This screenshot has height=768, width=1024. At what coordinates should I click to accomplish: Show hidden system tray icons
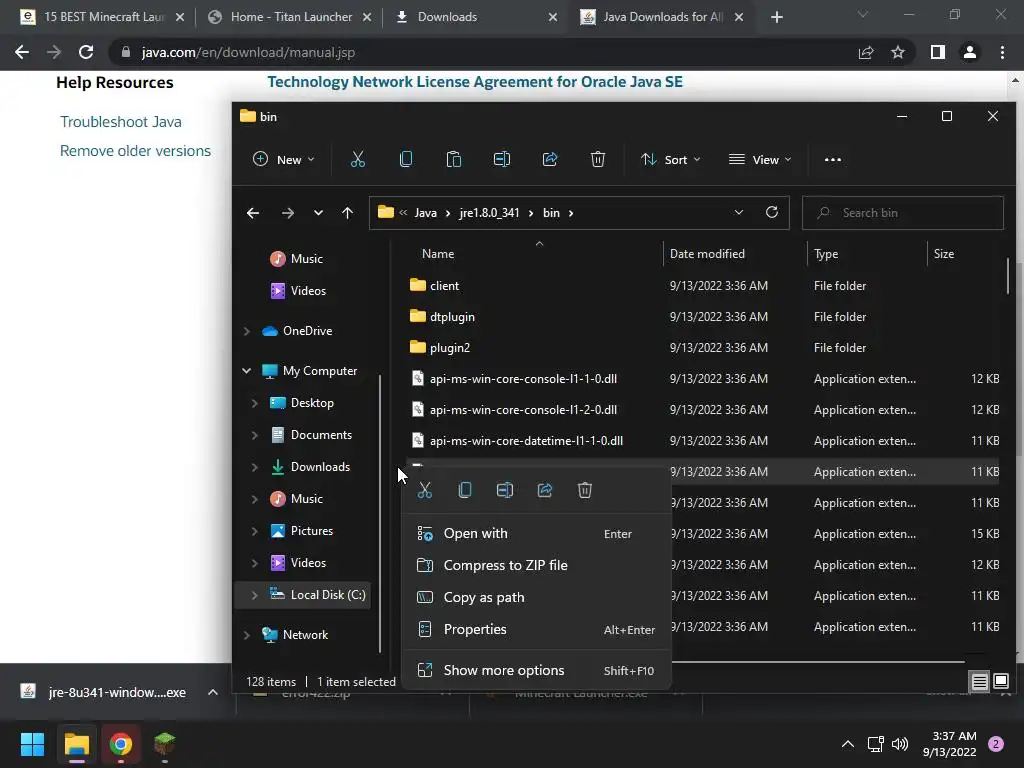click(x=848, y=744)
